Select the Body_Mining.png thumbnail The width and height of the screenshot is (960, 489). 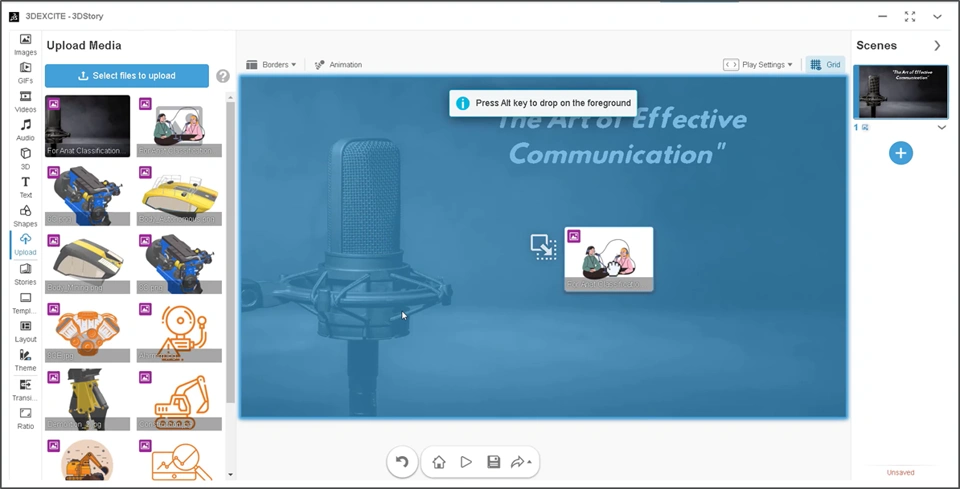tap(88, 263)
